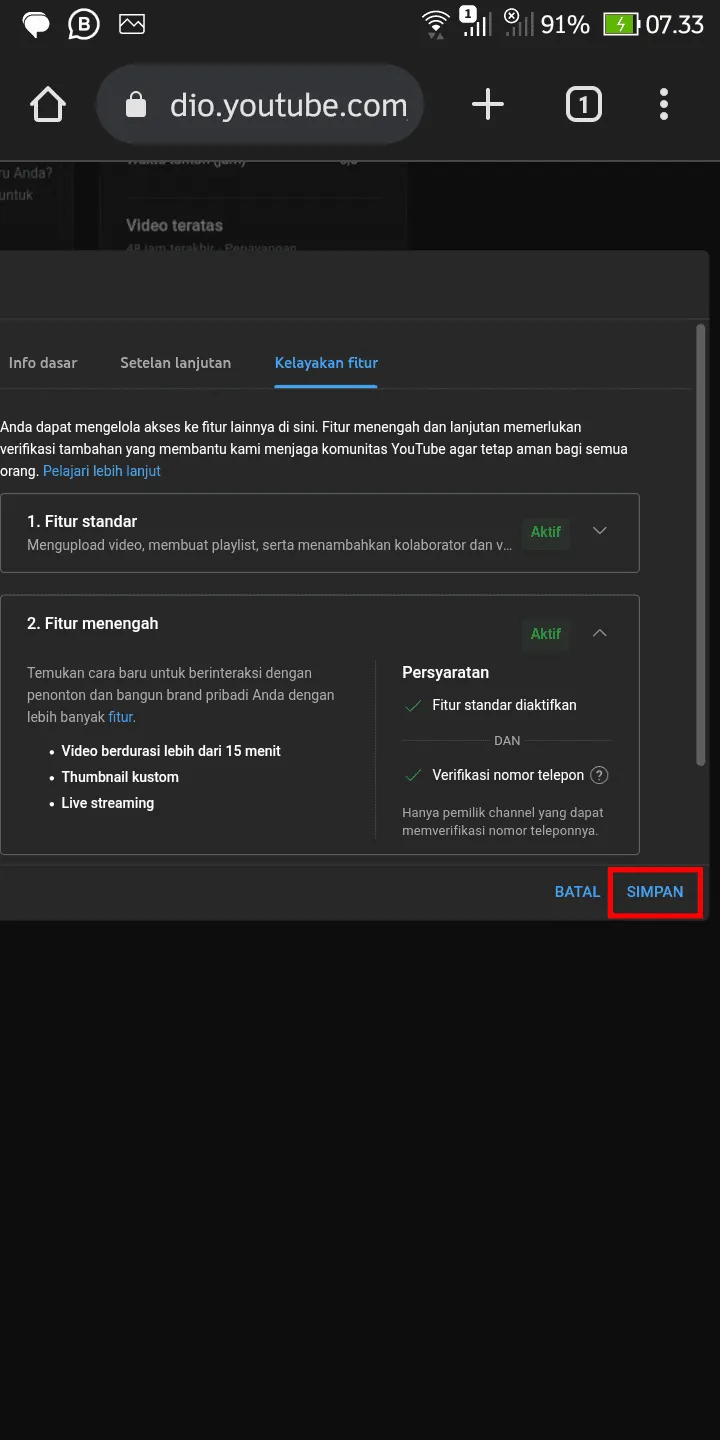Screen dimensions: 720x1440
Task: Click the SIMPAN button
Action: click(x=655, y=892)
